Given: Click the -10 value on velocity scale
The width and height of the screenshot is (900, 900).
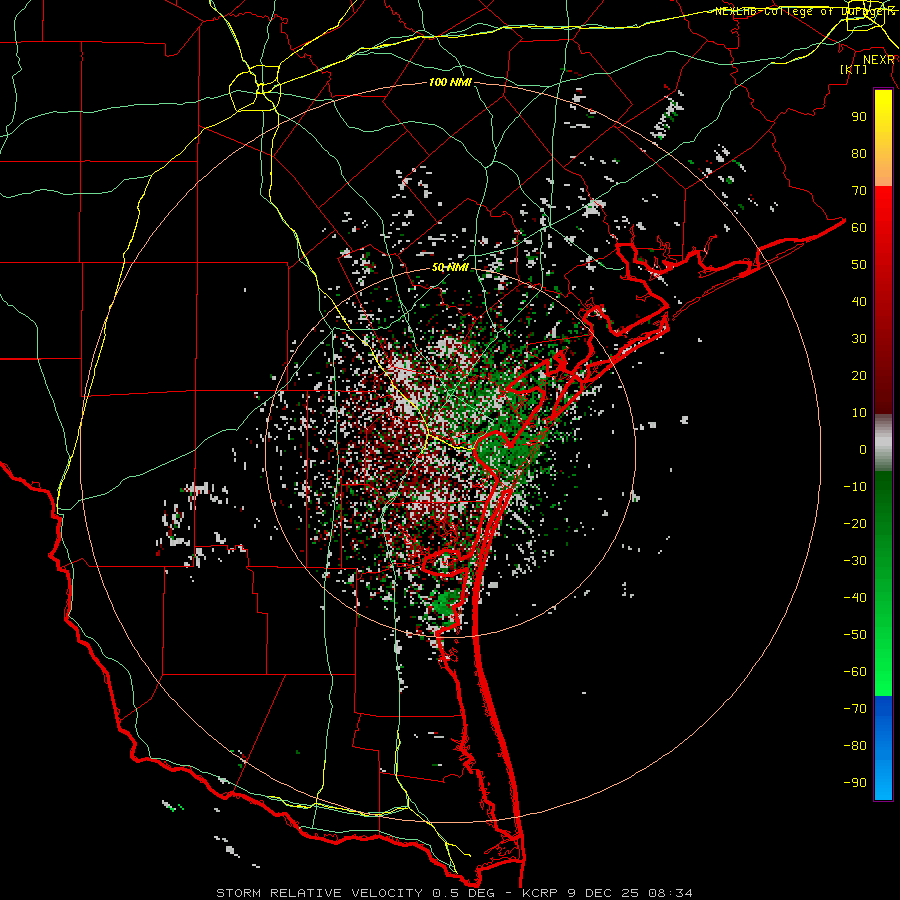Looking at the screenshot, I should (855, 487).
